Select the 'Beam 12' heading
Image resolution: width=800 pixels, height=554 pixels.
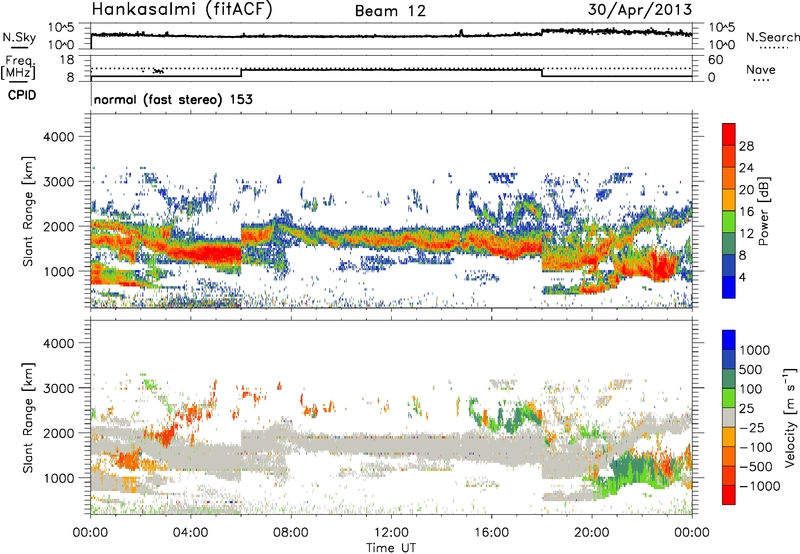(x=390, y=11)
